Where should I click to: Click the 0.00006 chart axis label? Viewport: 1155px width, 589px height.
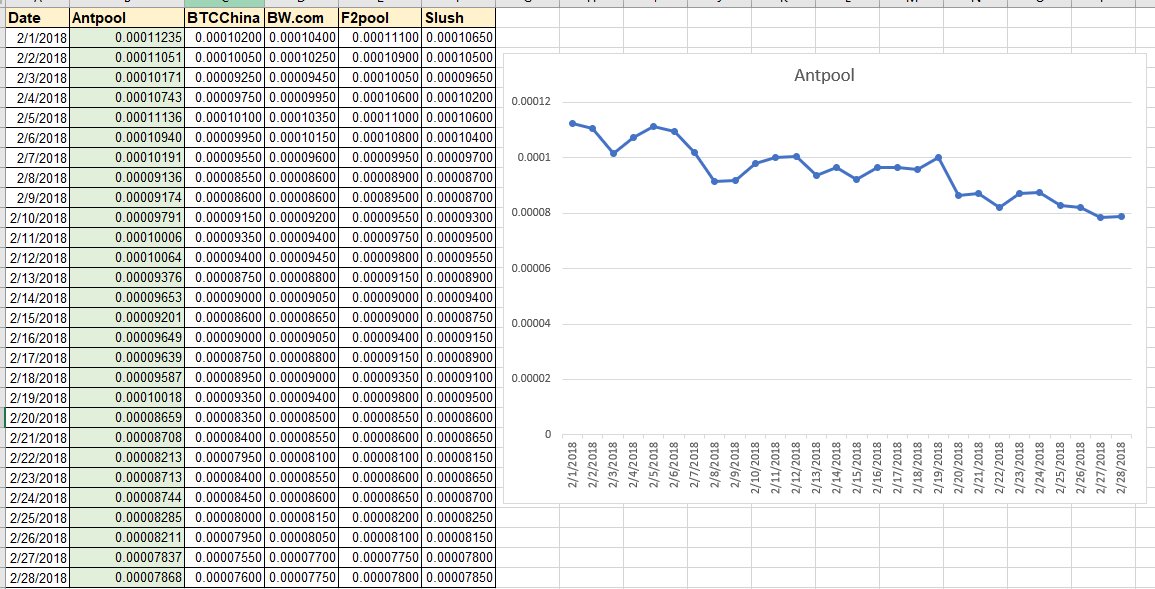pos(530,268)
